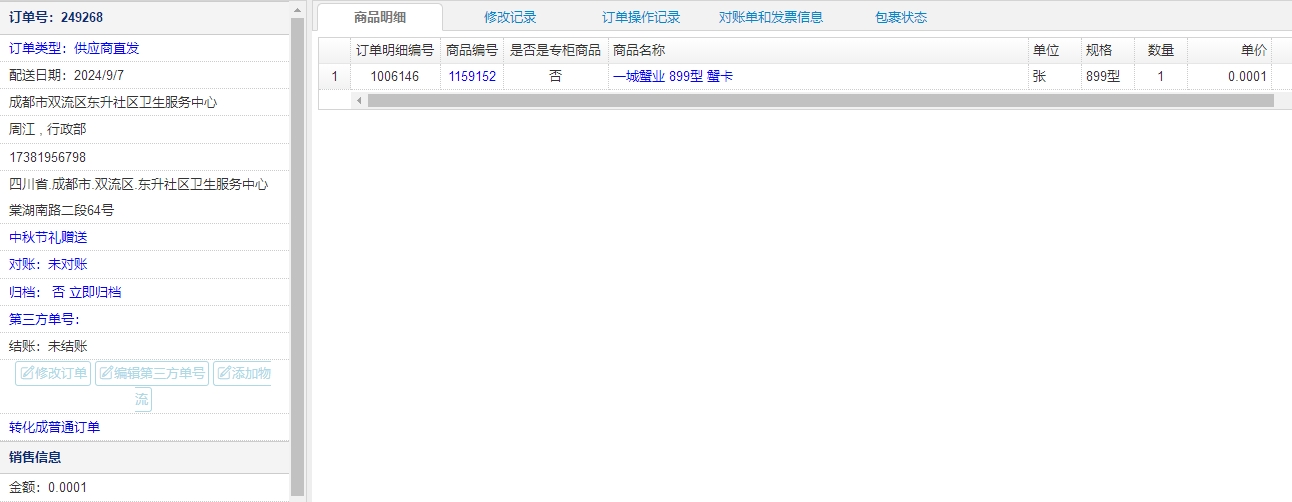Click the 规格 column header

coord(1108,50)
